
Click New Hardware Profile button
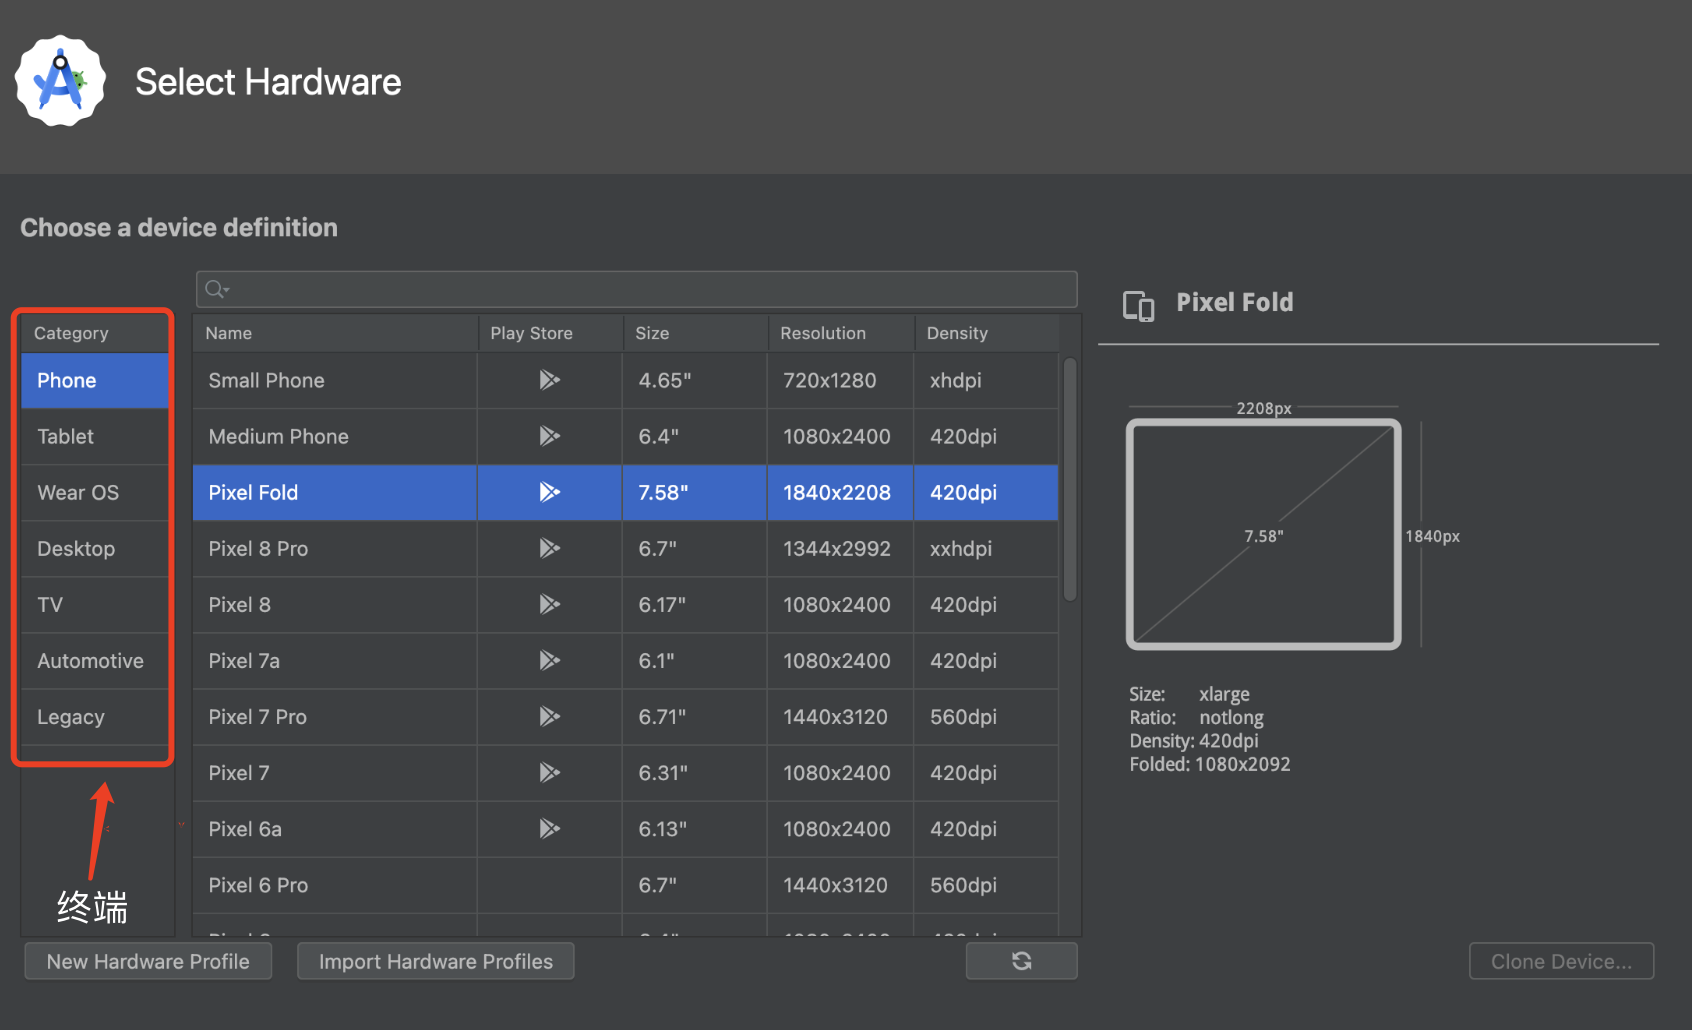pos(148,961)
